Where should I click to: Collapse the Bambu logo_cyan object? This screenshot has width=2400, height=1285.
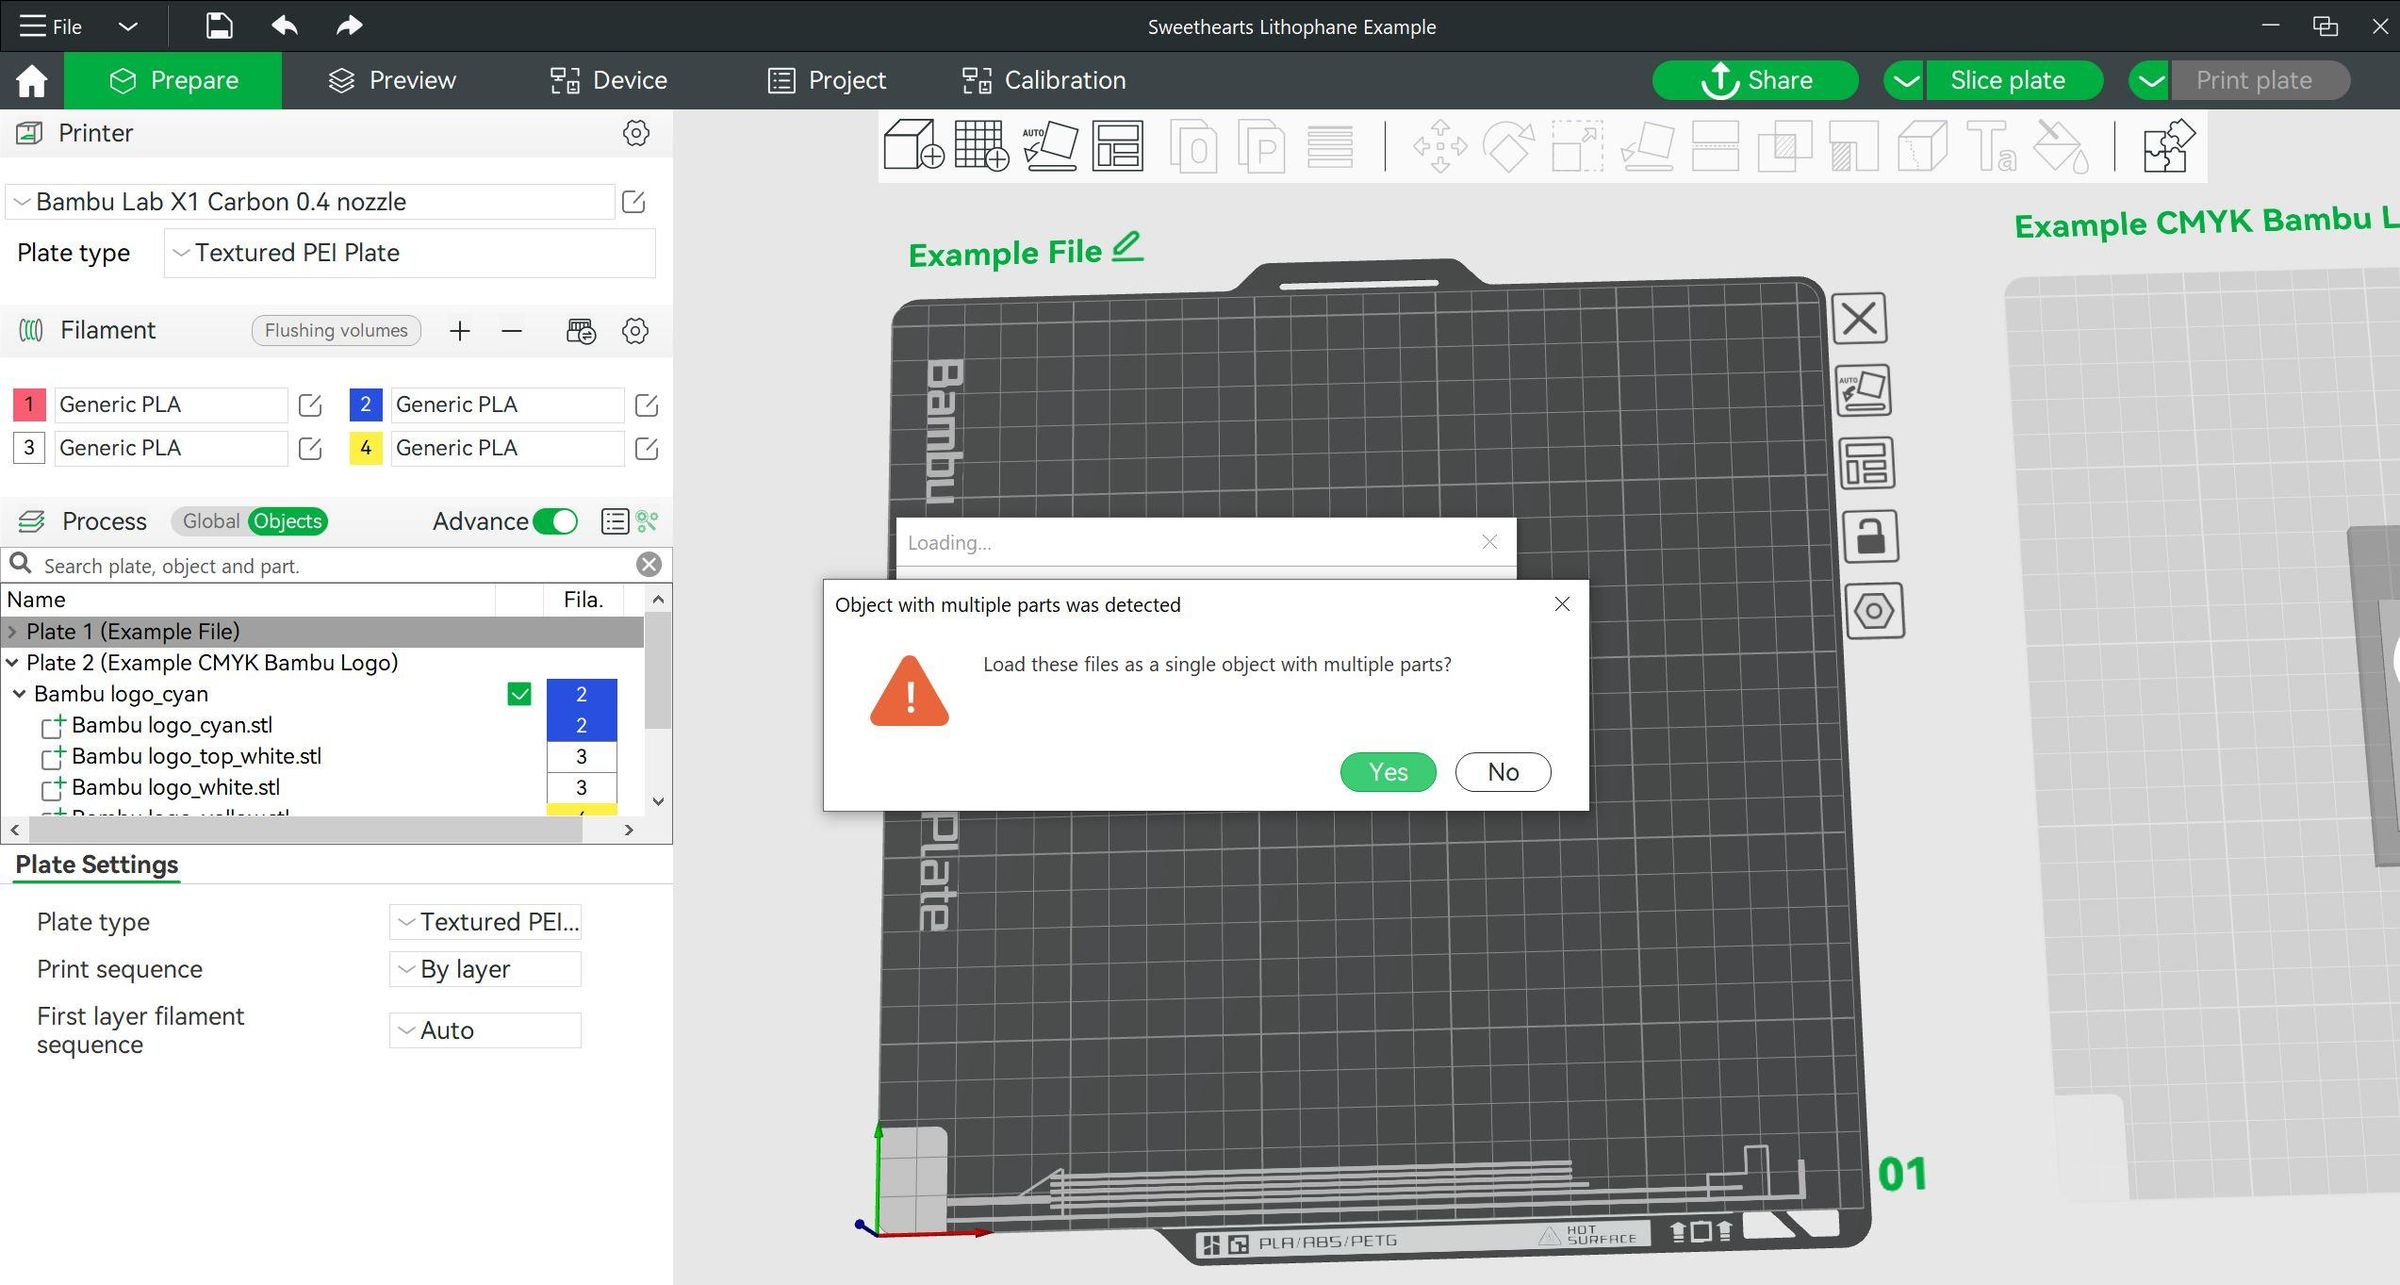click(19, 694)
